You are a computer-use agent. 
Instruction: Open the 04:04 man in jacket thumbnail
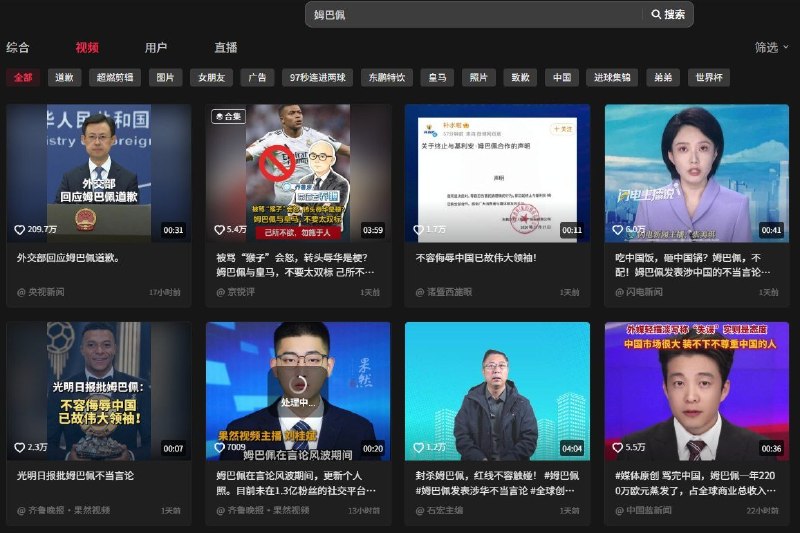[497, 391]
